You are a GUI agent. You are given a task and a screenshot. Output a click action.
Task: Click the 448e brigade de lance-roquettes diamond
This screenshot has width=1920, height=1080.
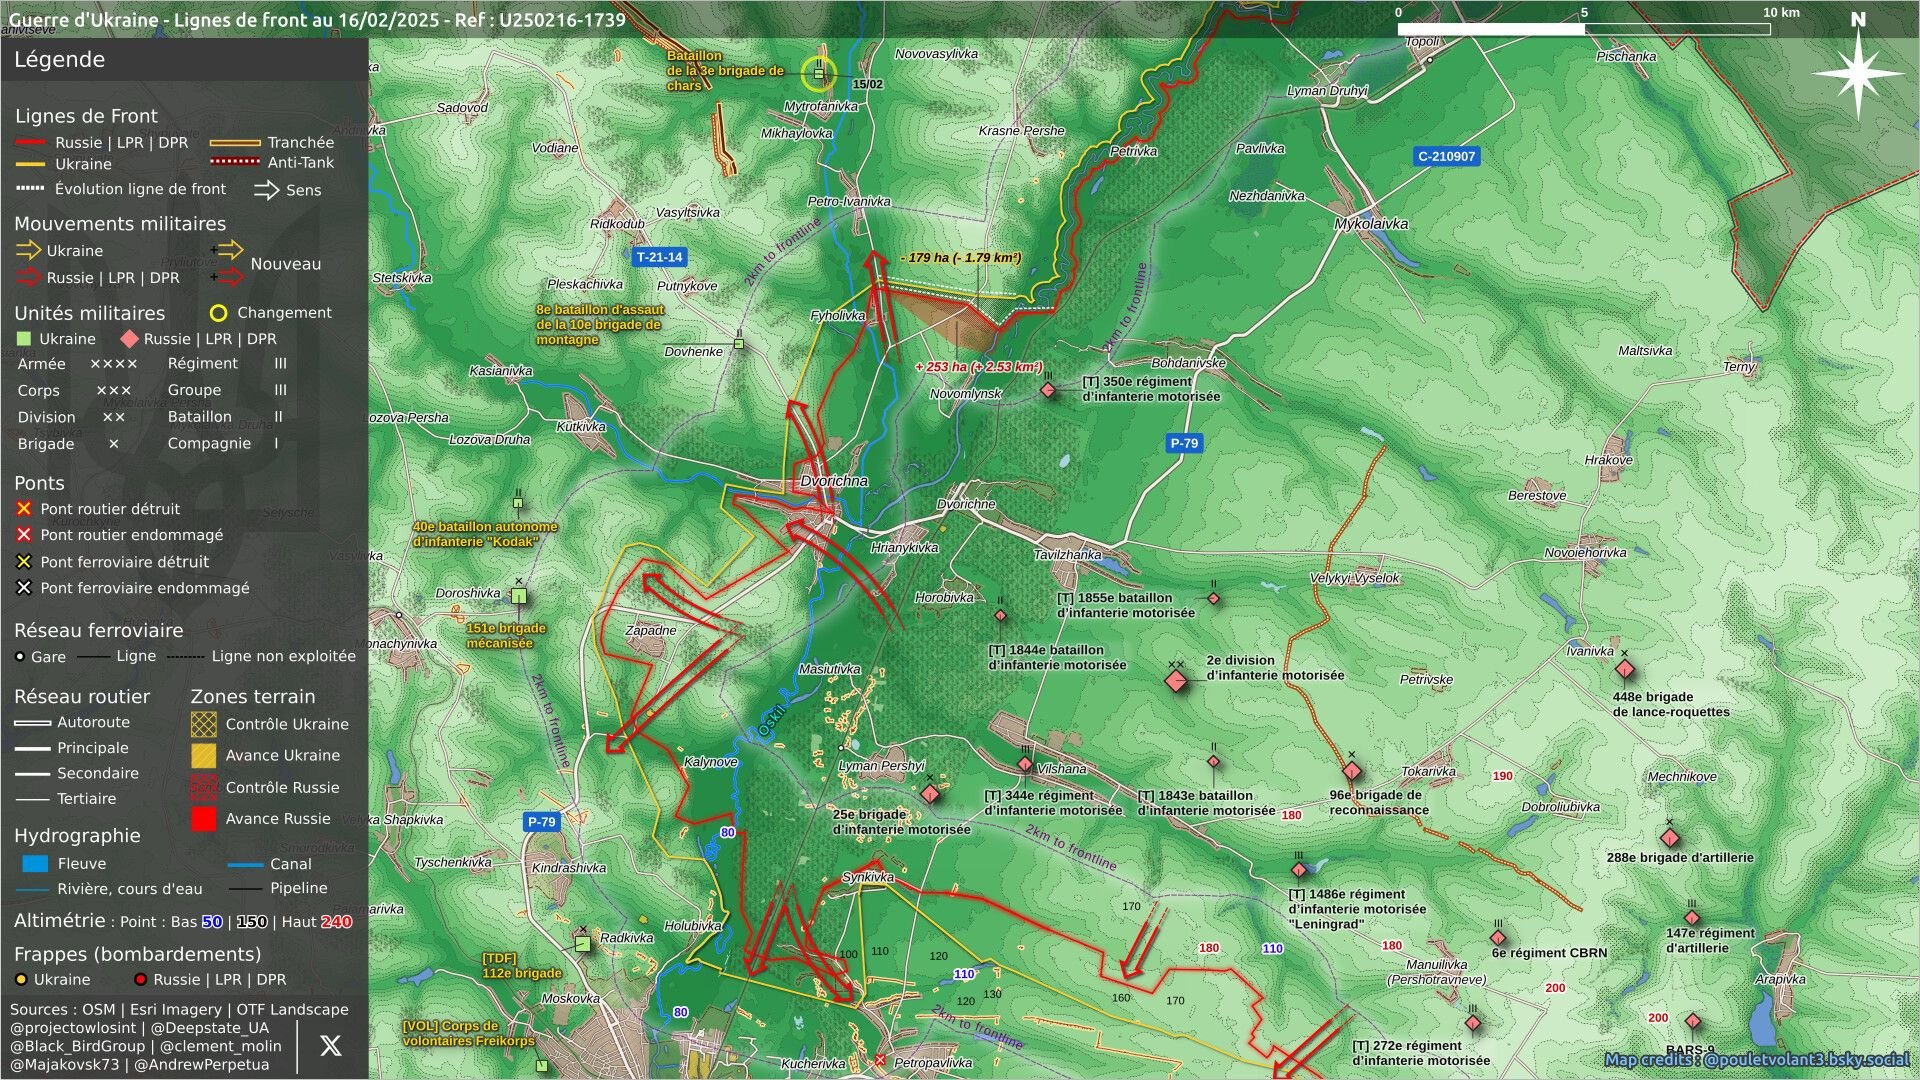pyautogui.click(x=1624, y=669)
